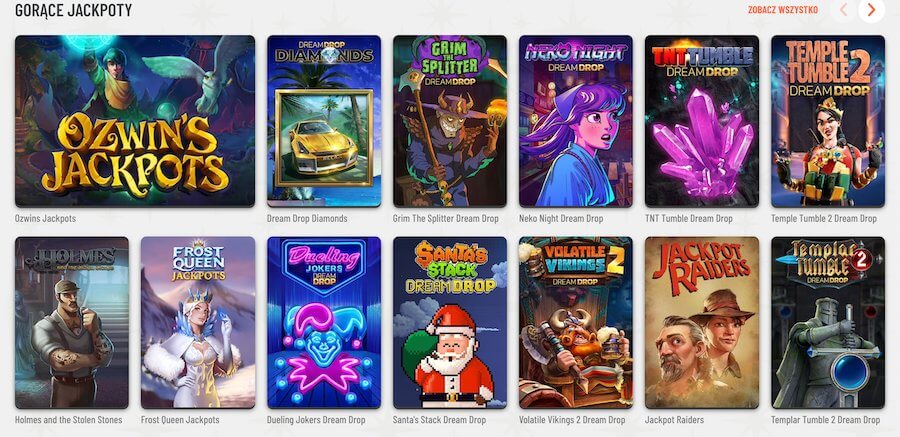This screenshot has height=437, width=900.
Task: Launch Frost Queen Jackpots tile
Action: point(198,323)
